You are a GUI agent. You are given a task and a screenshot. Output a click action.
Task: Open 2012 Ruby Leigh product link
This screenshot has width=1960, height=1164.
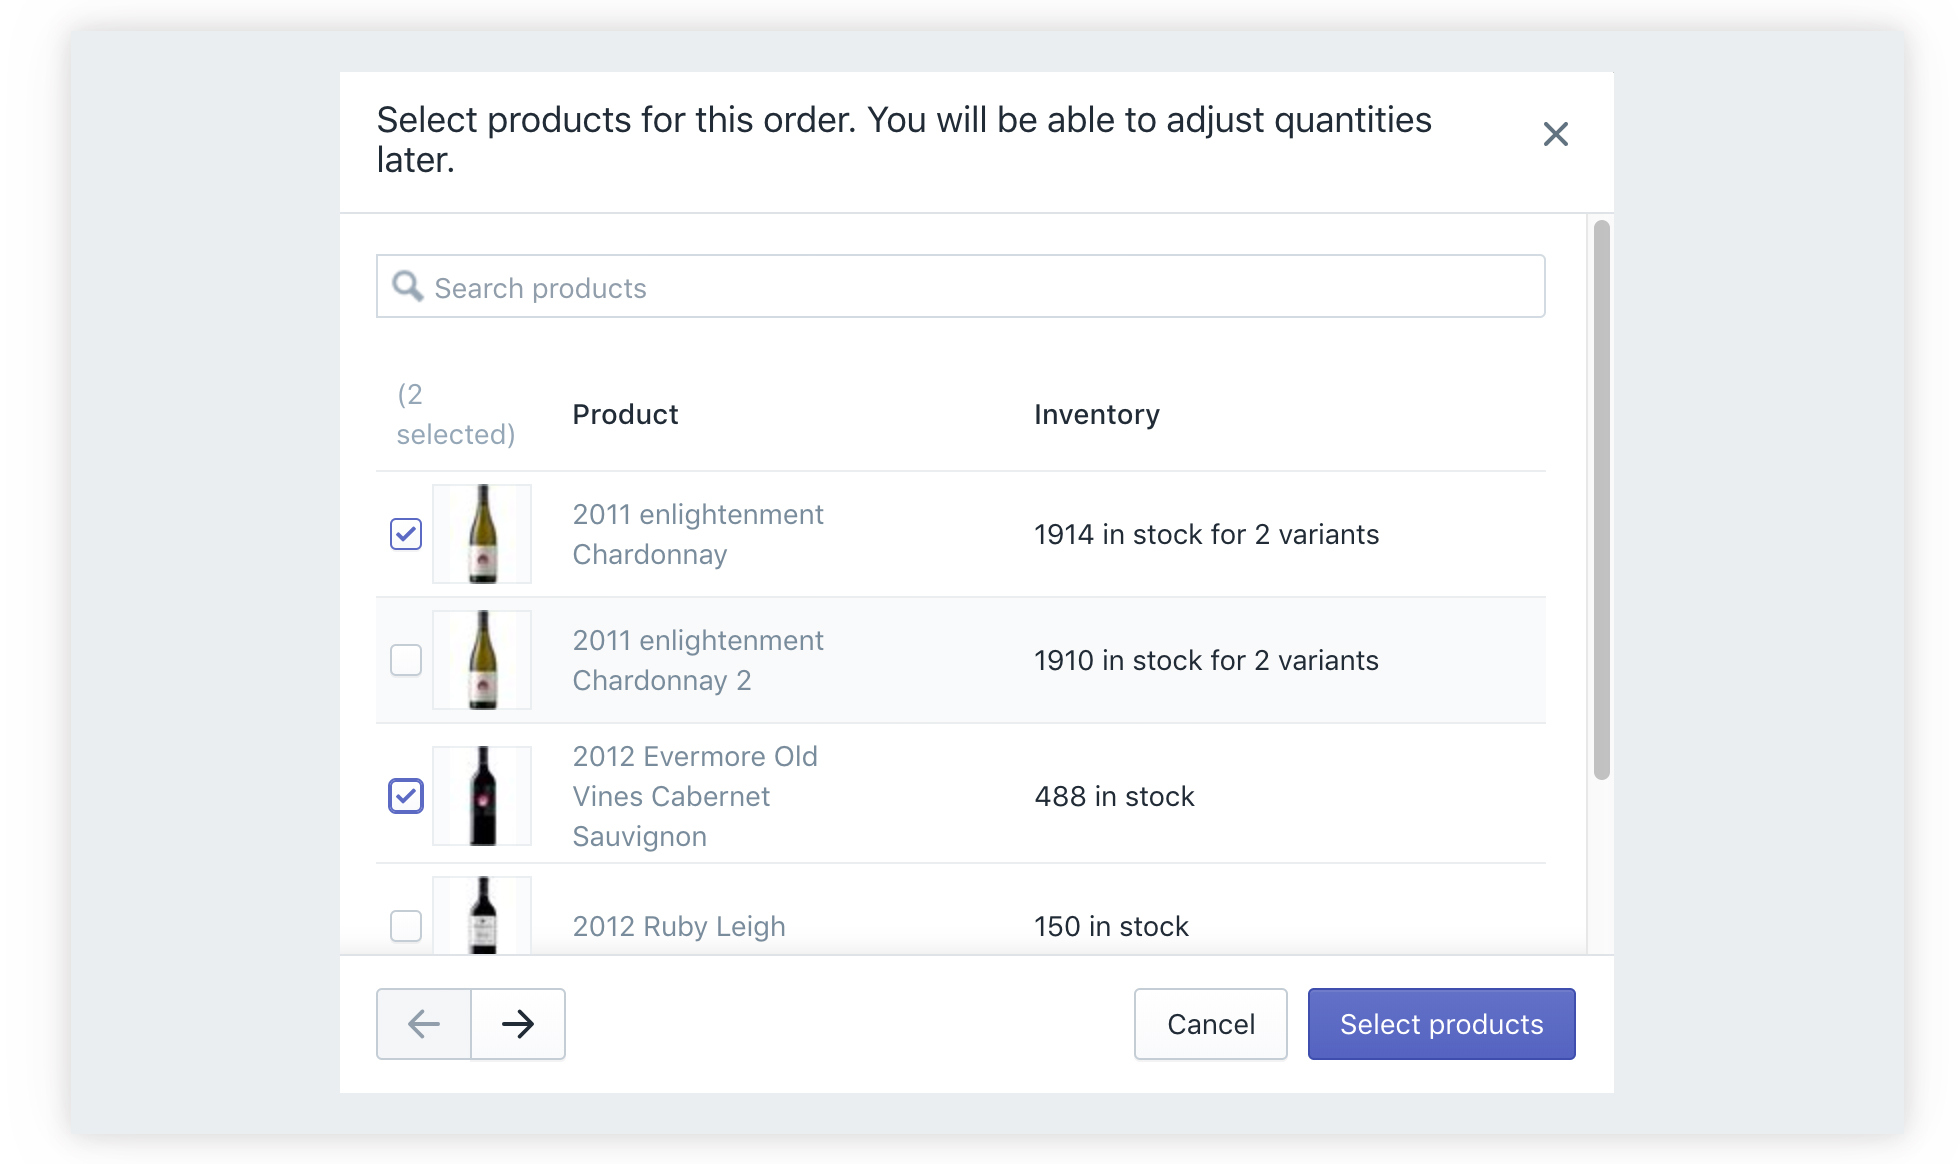pos(679,926)
